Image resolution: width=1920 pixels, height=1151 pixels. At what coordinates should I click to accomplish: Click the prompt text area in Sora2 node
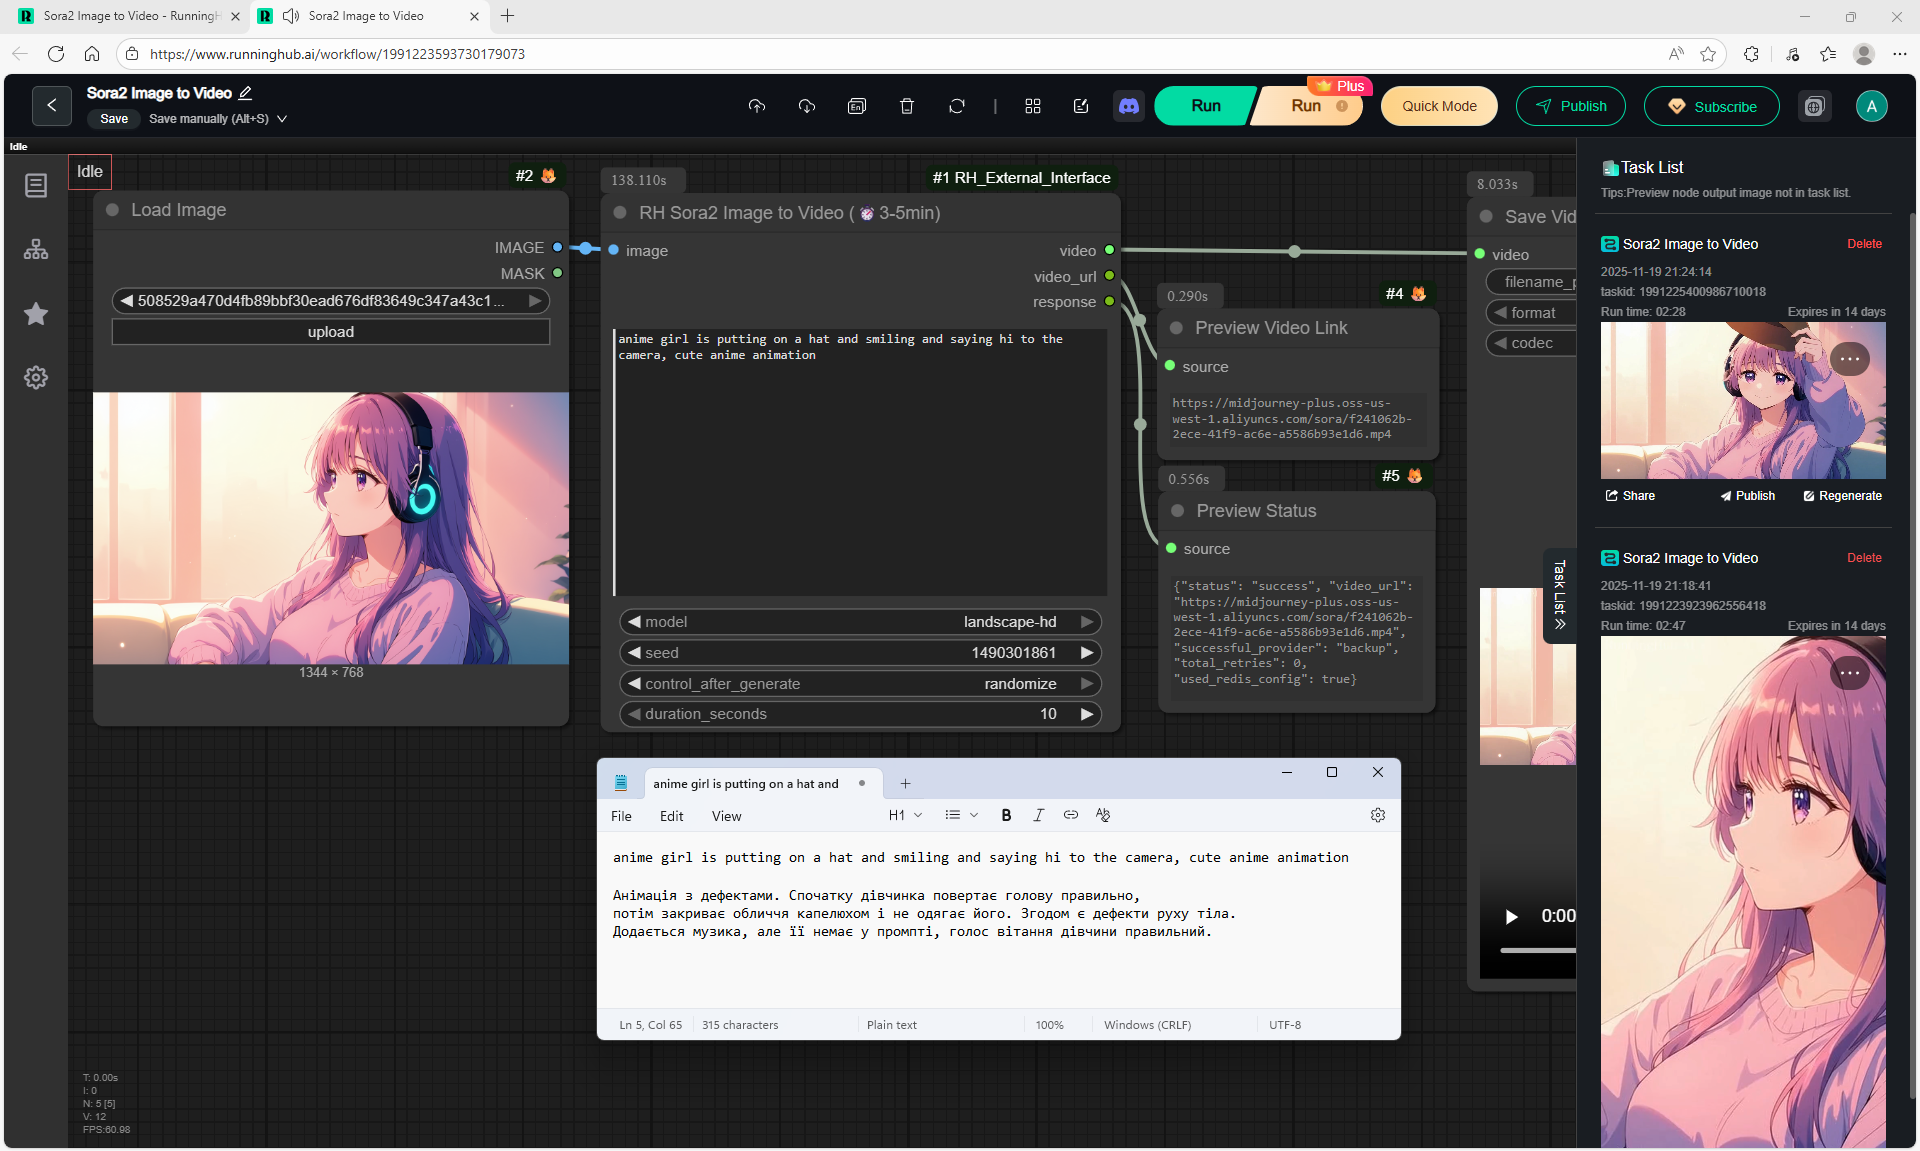[x=860, y=460]
